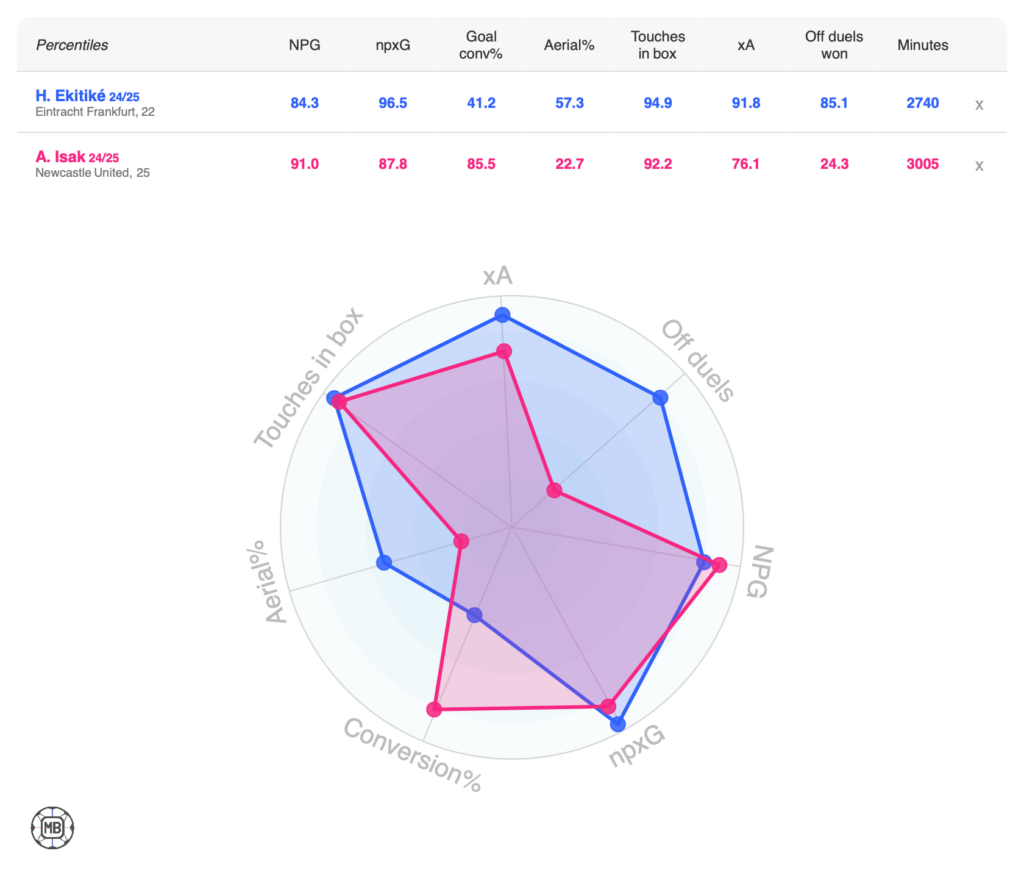Click Ekitiké's 2740 minutes value

[922, 103]
